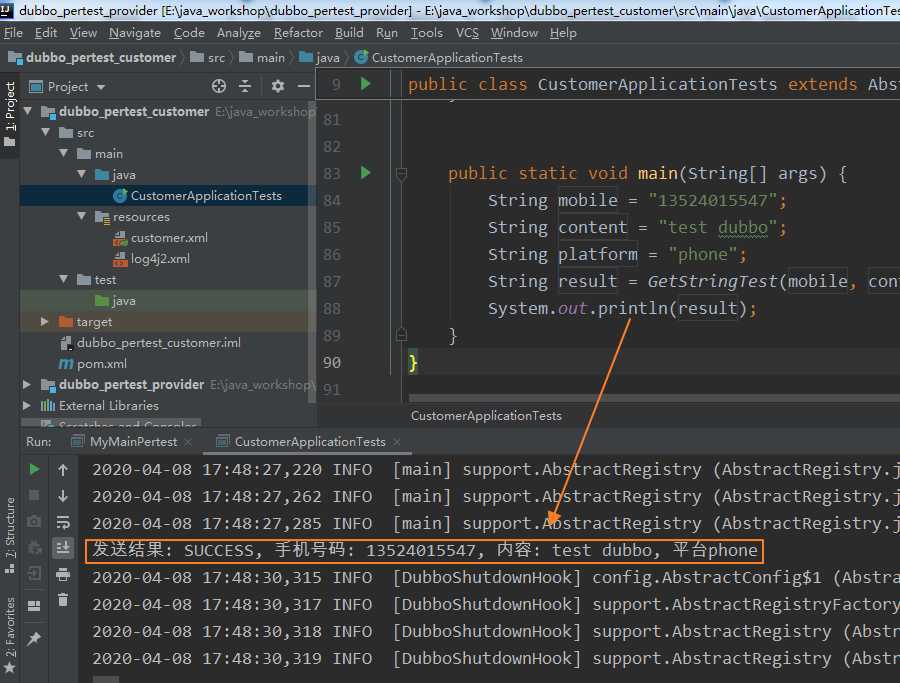Open the Structure tool window tab
This screenshot has width=900, height=683.
[10, 535]
